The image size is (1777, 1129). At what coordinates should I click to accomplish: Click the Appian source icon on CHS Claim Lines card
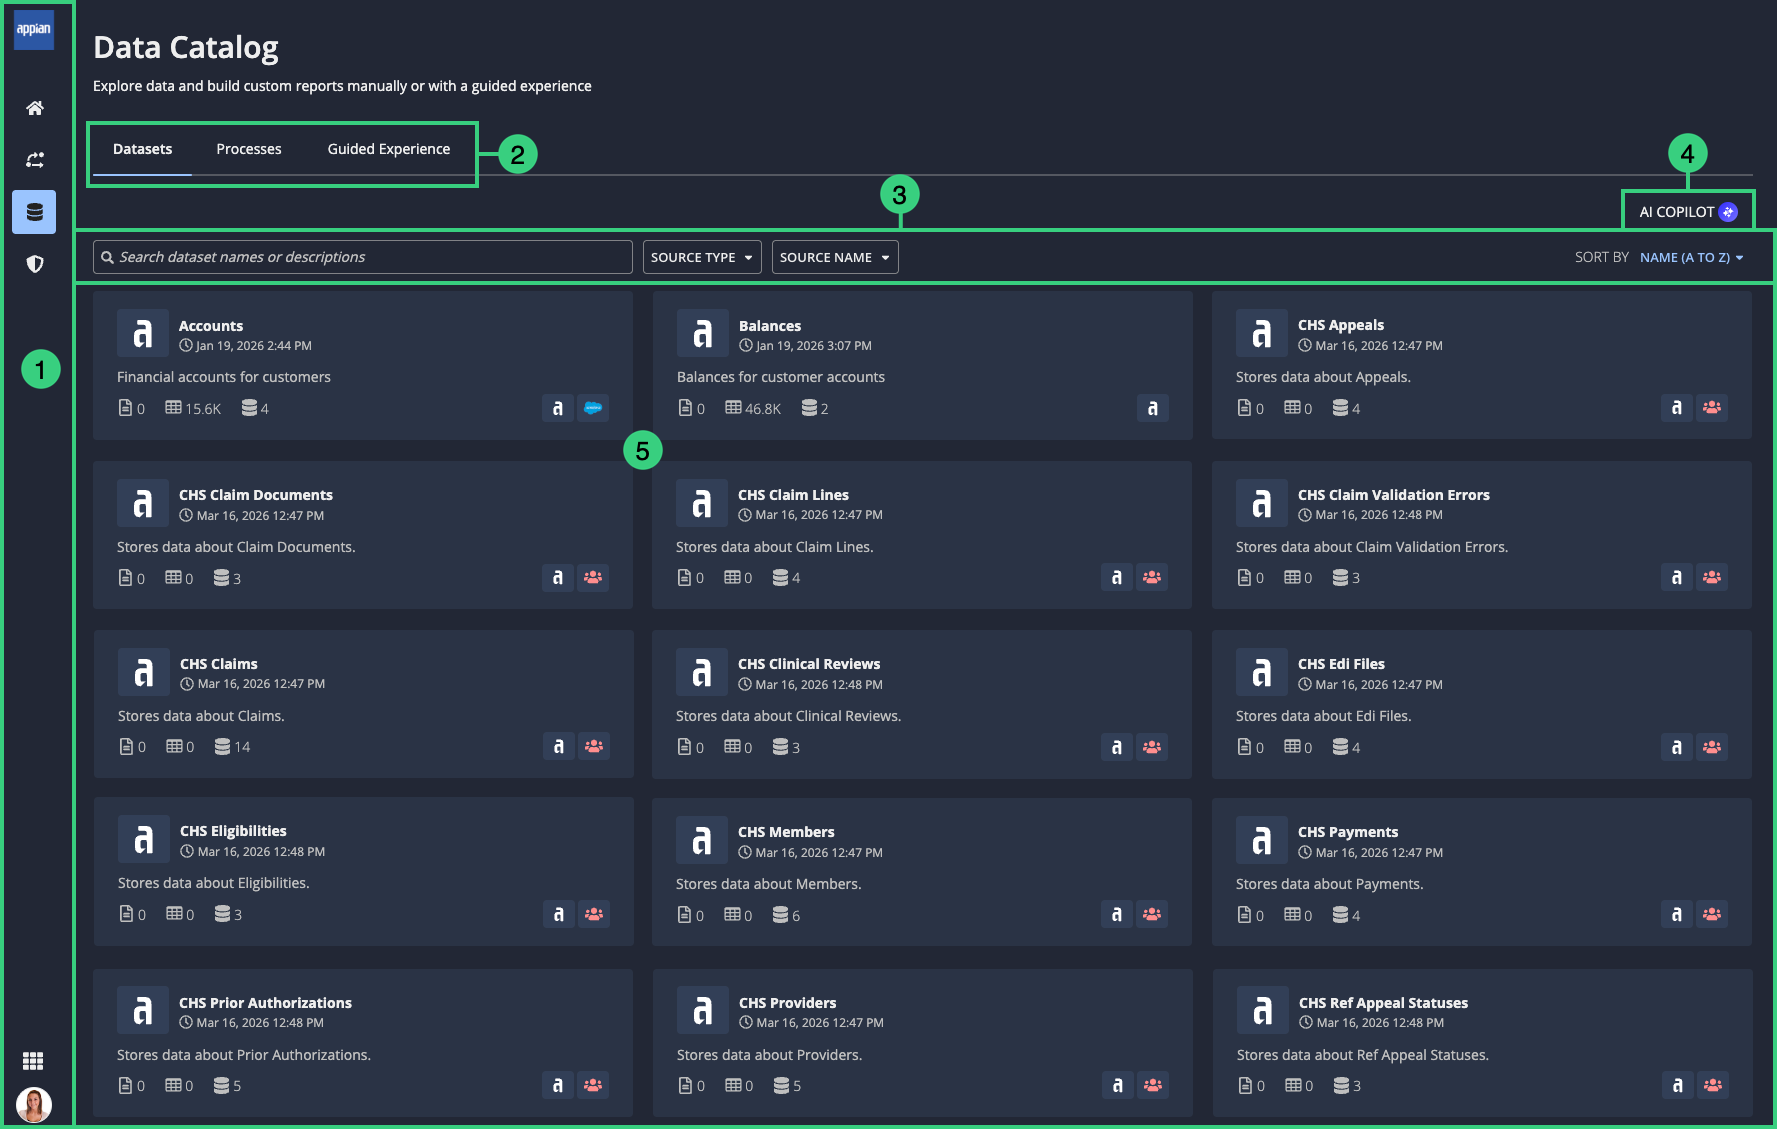coord(1117,577)
